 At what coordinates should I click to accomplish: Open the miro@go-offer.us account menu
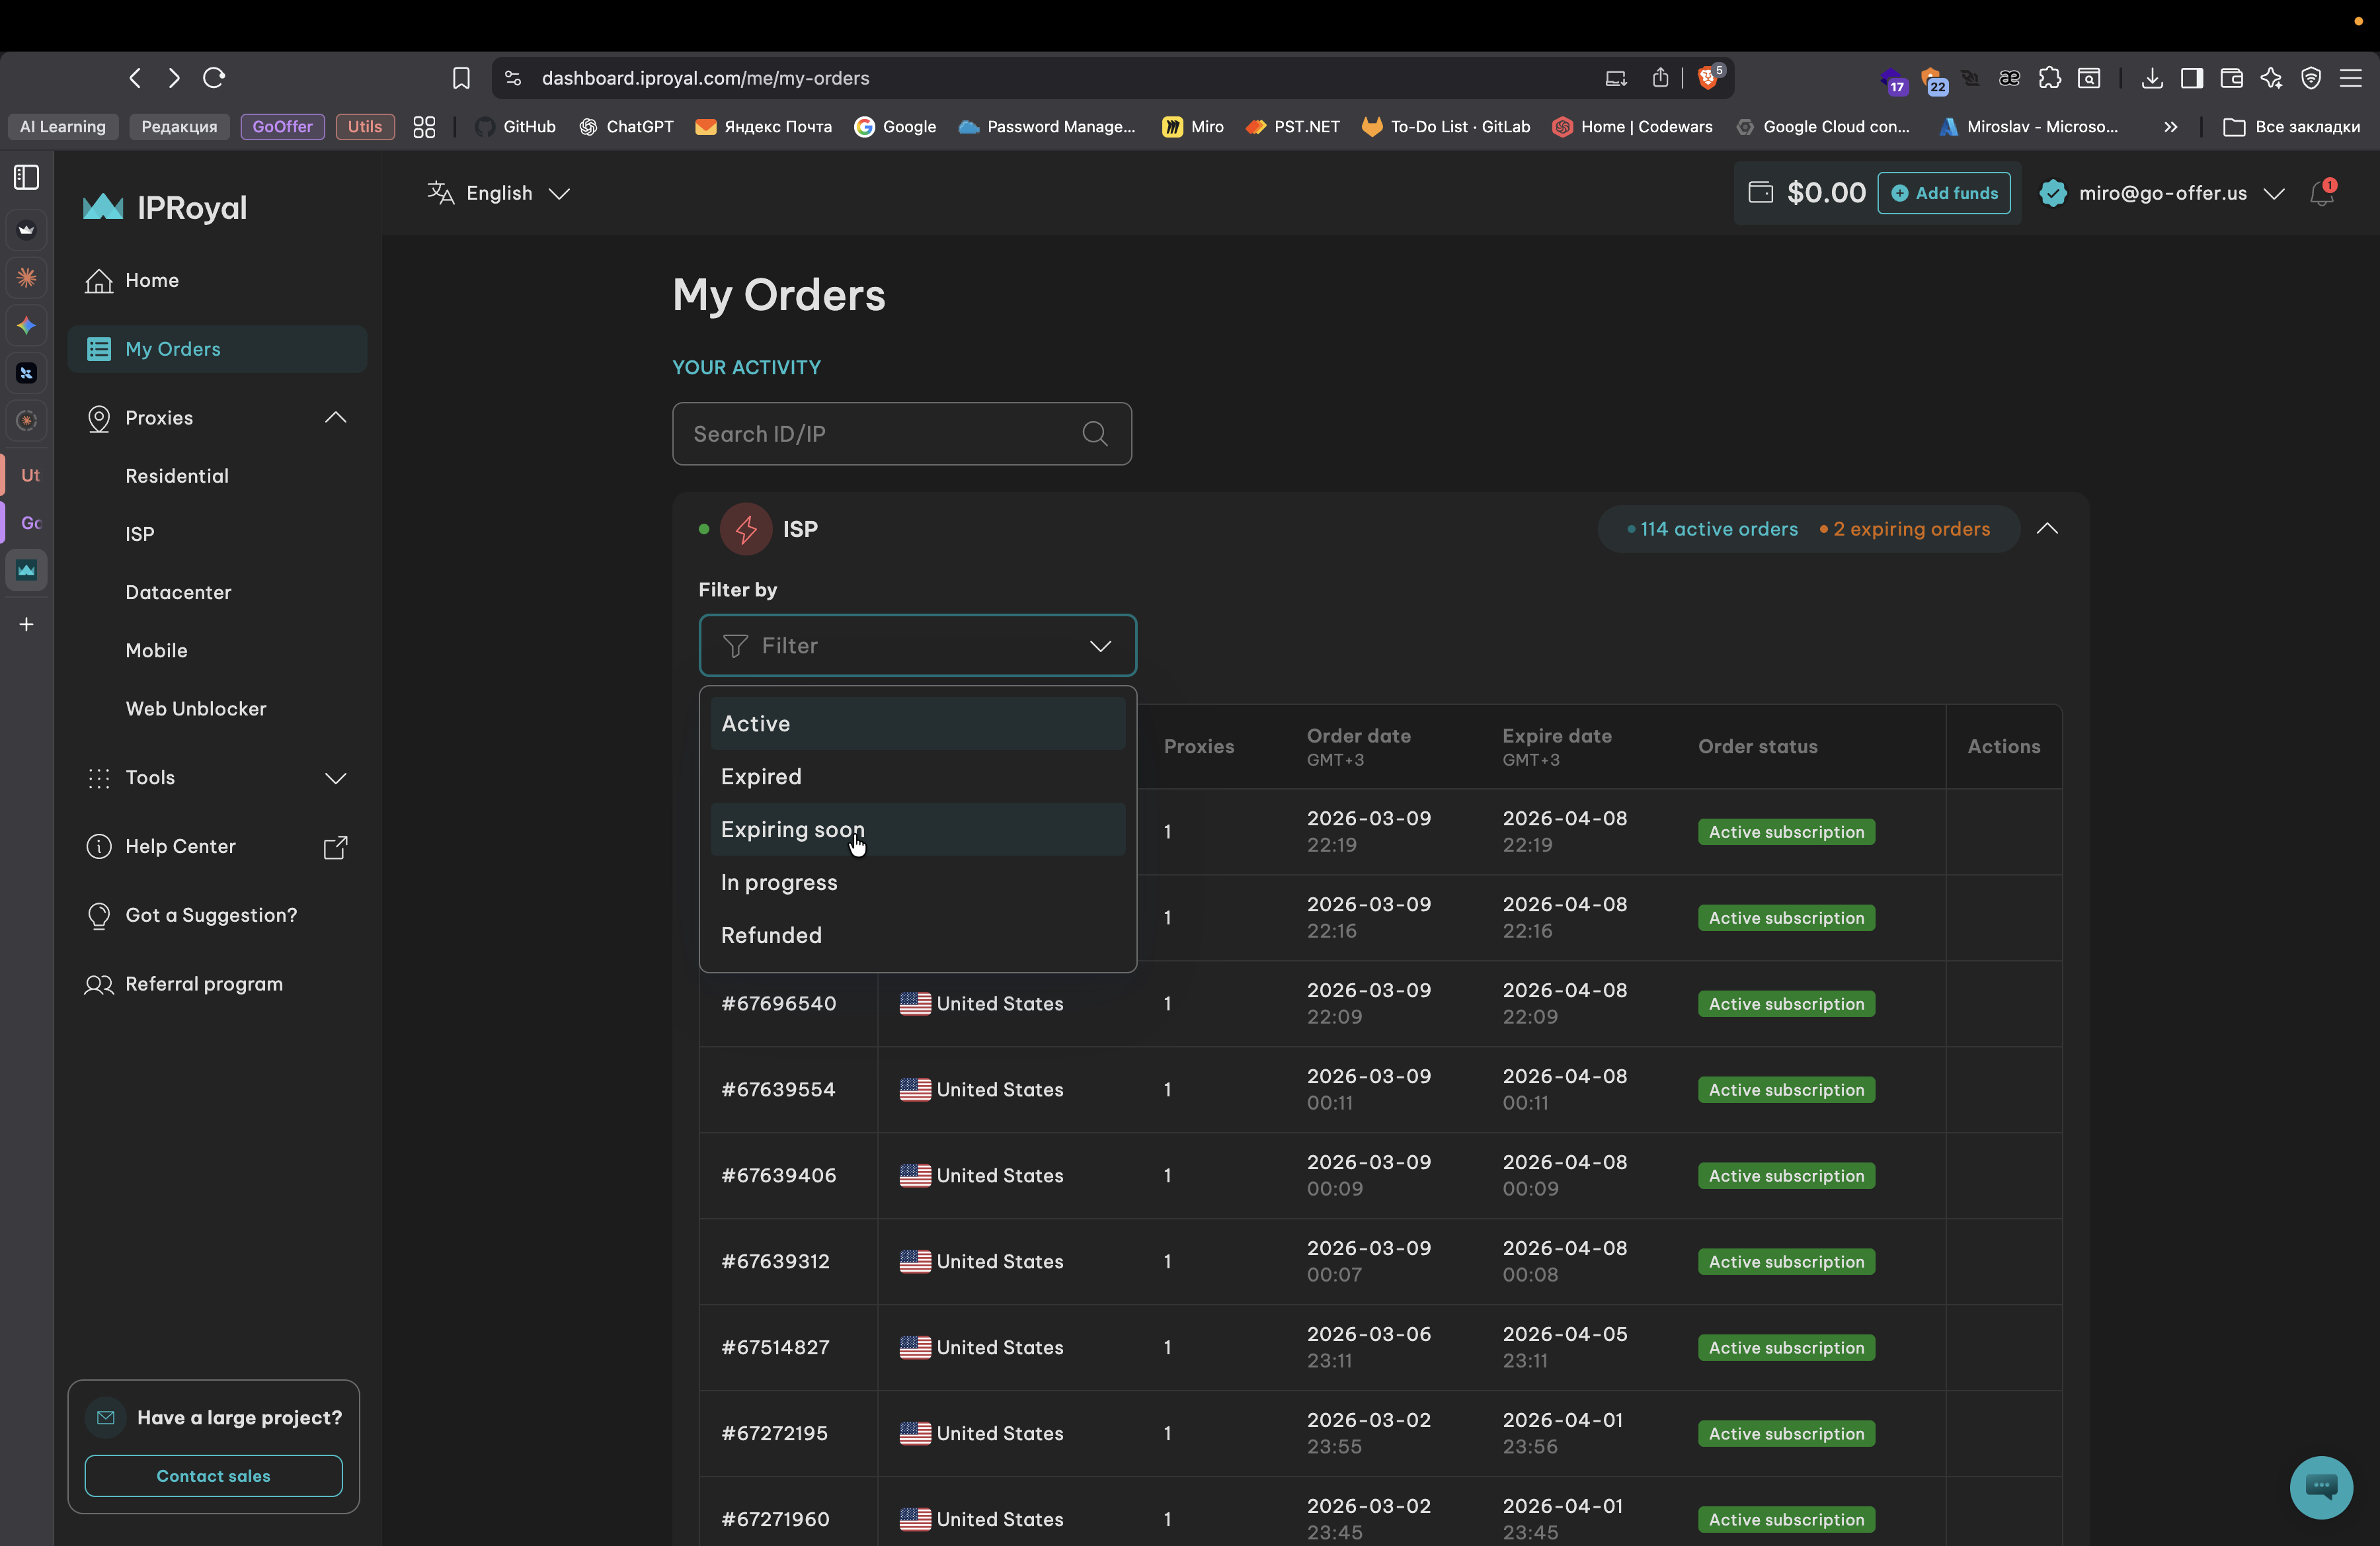click(2162, 193)
